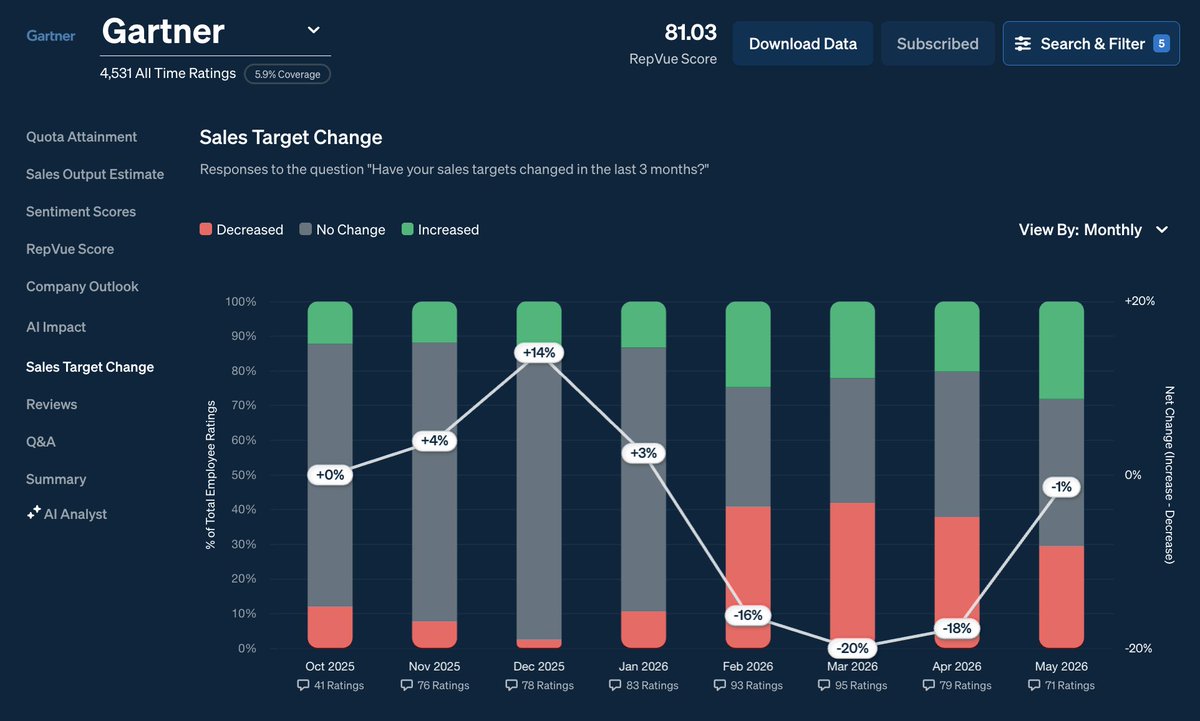This screenshot has width=1200, height=721.
Task: Click the comment icon under Dec 2025
Action: click(x=511, y=685)
